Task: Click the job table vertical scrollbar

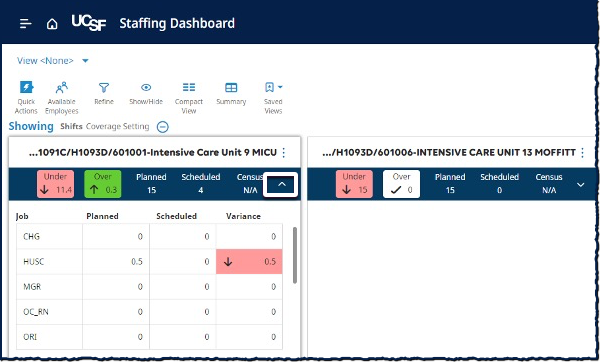Action: 295,255
